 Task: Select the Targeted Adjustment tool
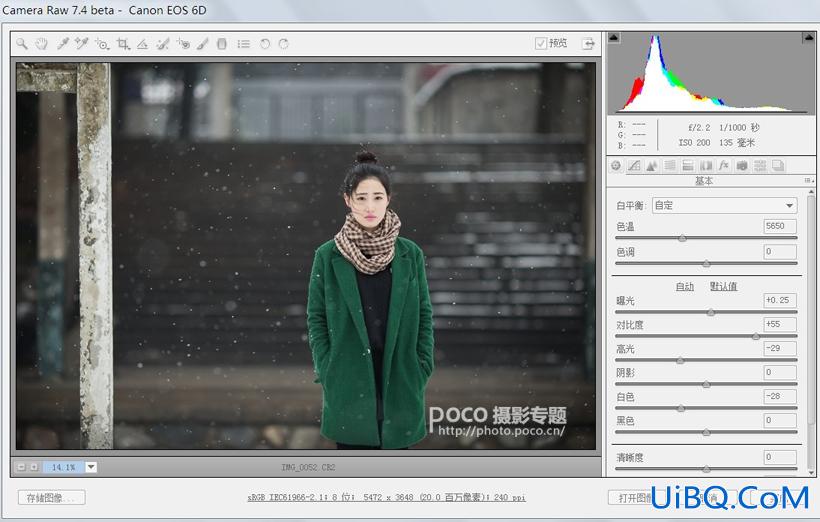point(102,44)
